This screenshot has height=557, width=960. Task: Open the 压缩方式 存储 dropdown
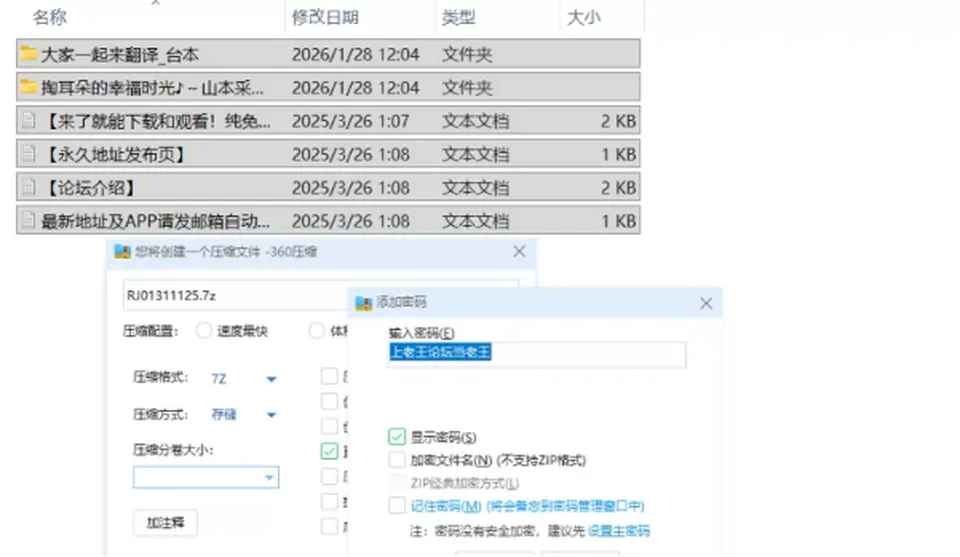(271, 416)
